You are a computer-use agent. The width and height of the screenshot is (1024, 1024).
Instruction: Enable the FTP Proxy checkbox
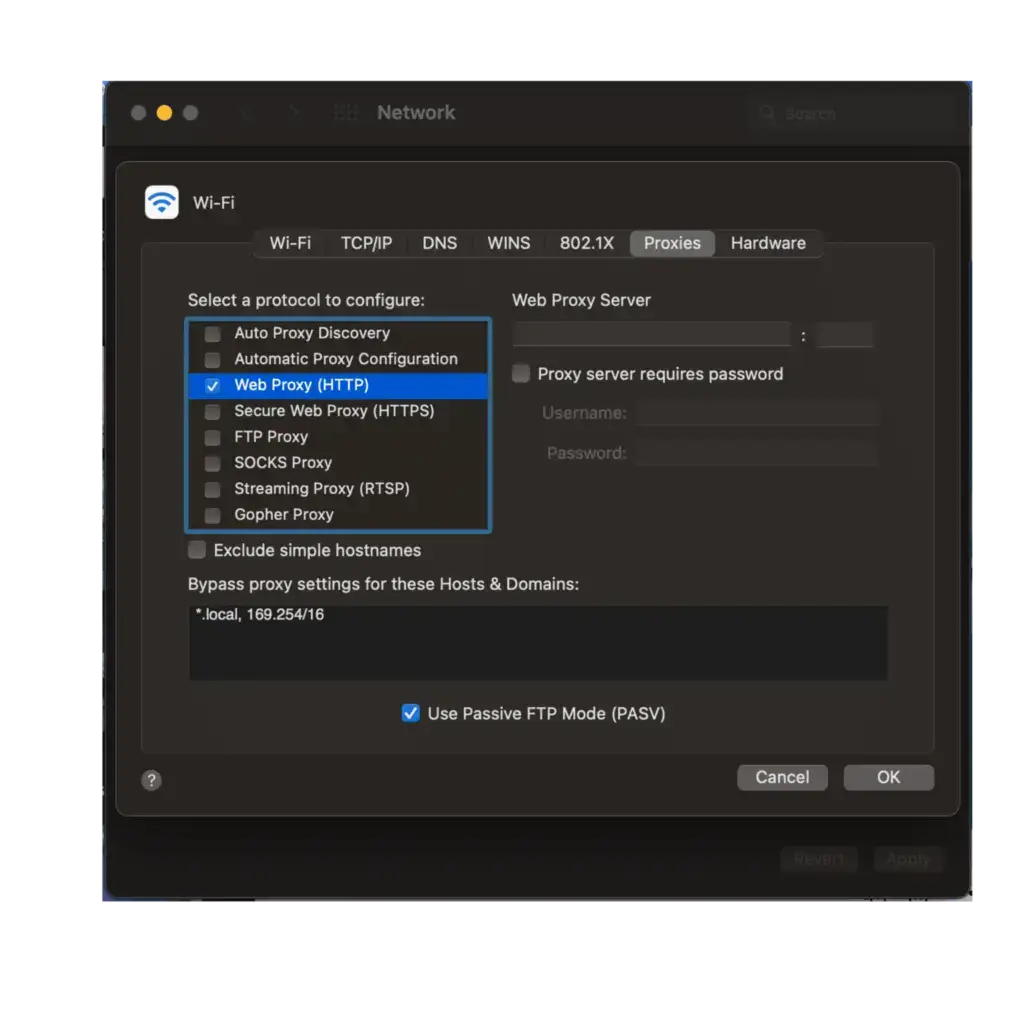tap(212, 436)
